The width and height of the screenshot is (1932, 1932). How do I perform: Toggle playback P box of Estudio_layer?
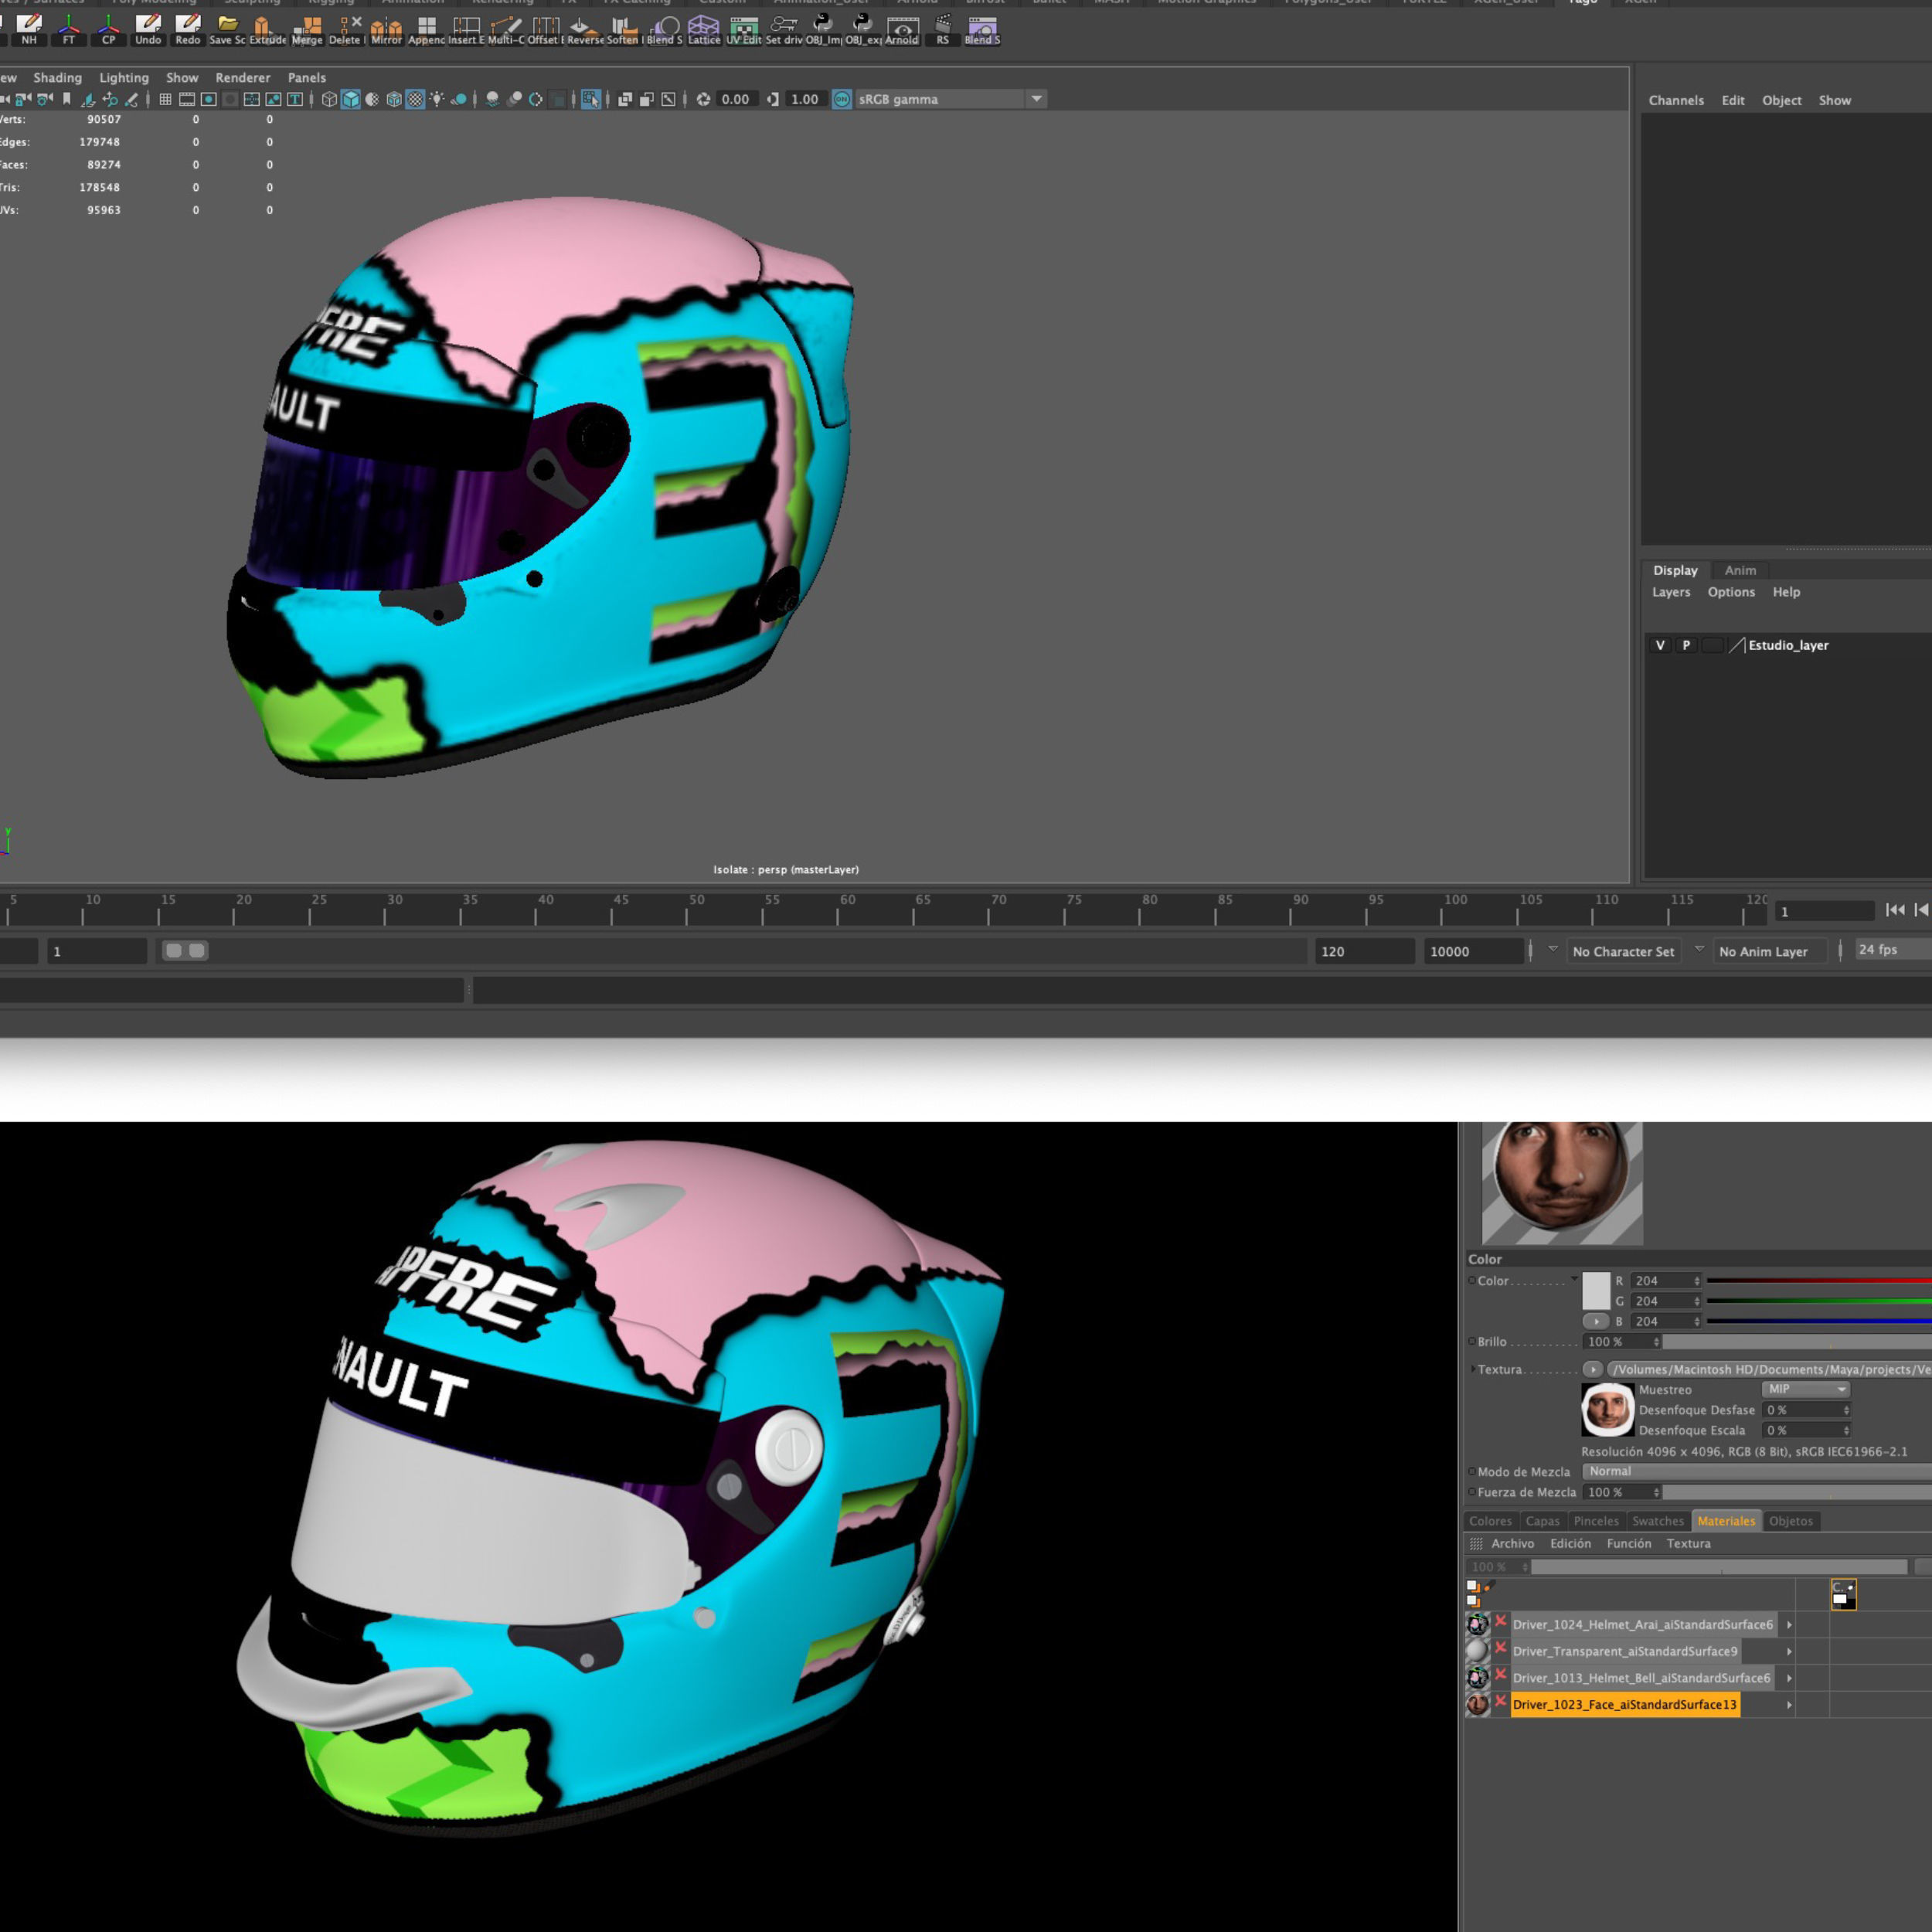coord(1686,645)
